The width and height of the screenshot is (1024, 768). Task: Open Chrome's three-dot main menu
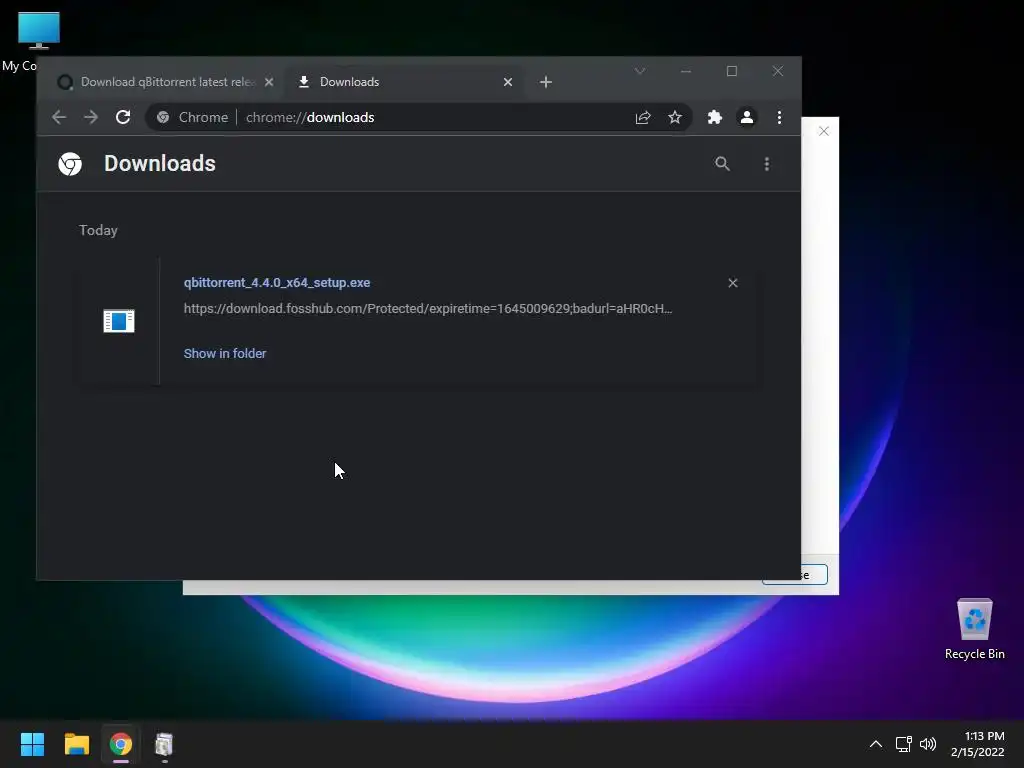779,118
